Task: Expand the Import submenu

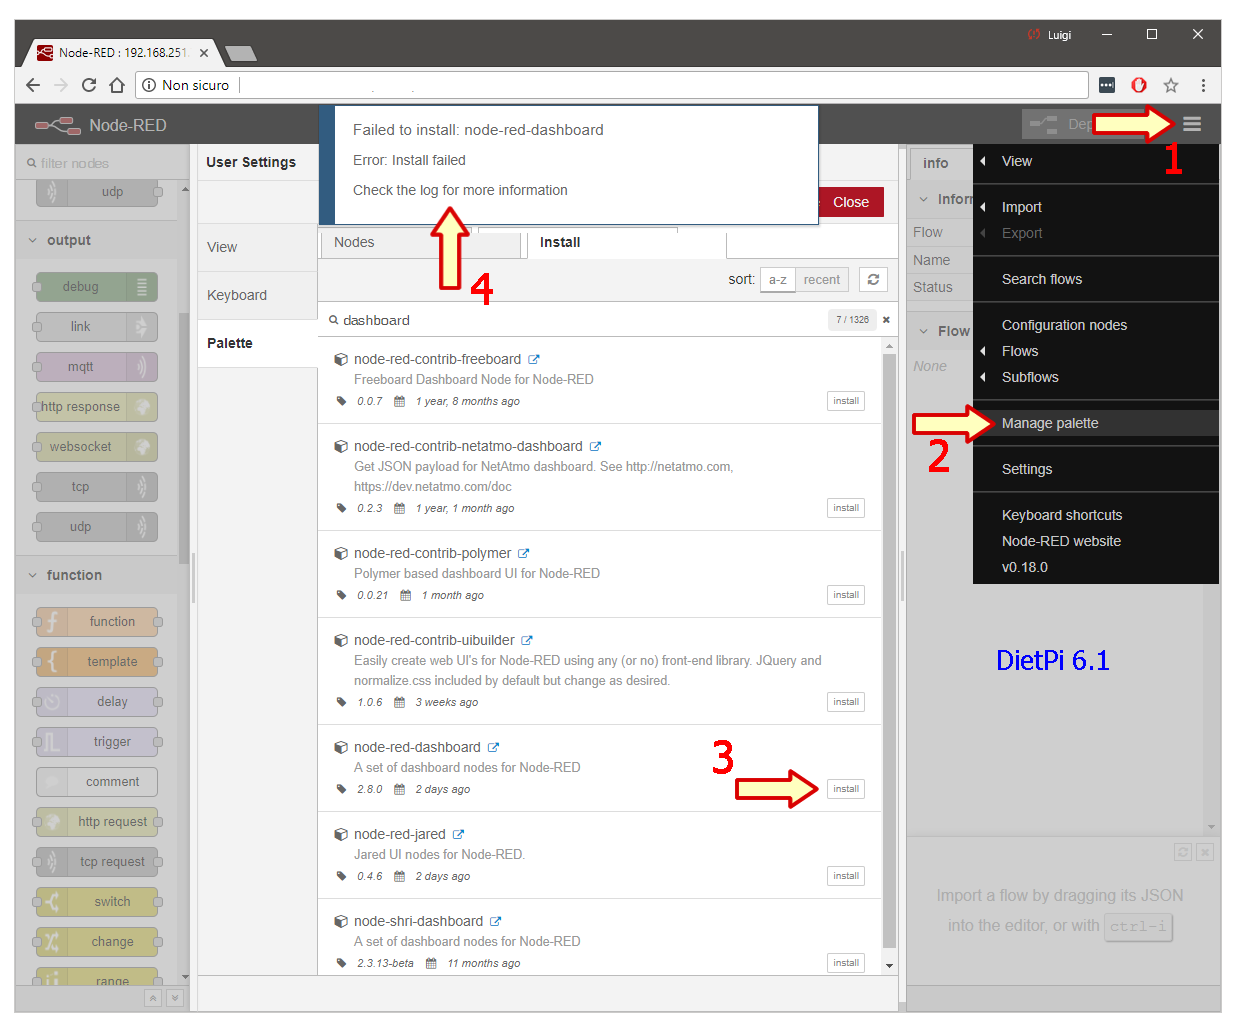Action: 1095,207
